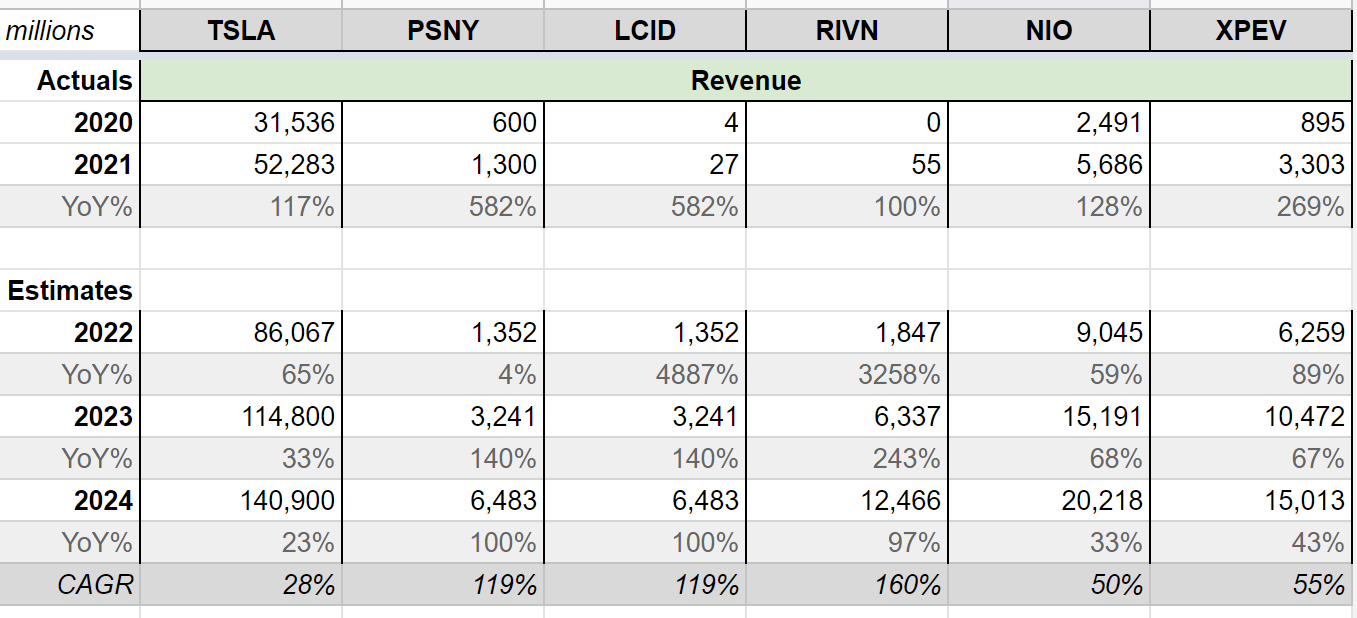Click NIO 2021 revenue cell 5,686
The width and height of the screenshot is (1357, 618).
click(x=1049, y=164)
